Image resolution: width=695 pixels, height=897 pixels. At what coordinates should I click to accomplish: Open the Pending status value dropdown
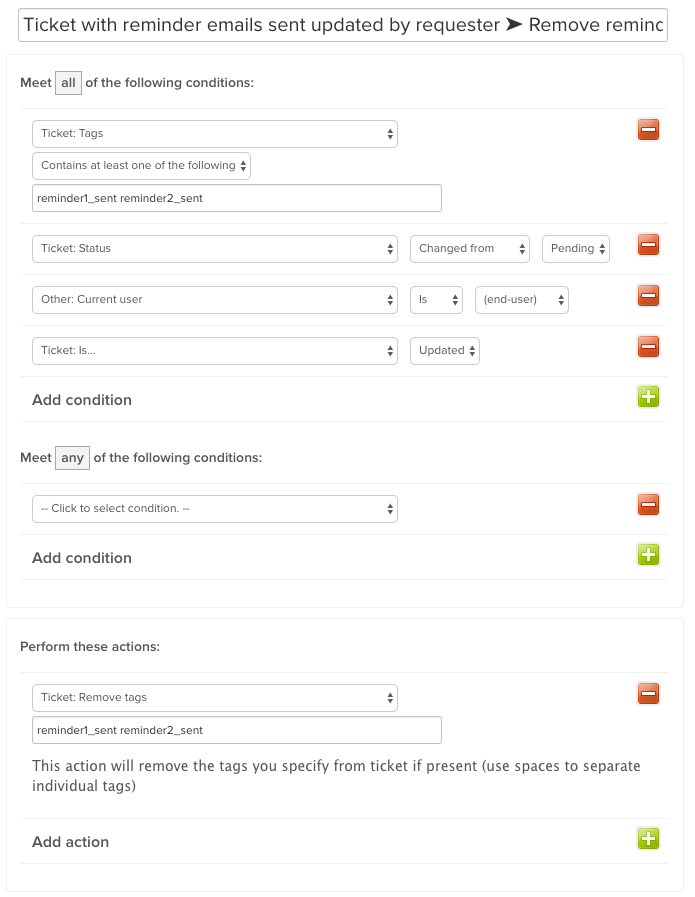point(575,249)
